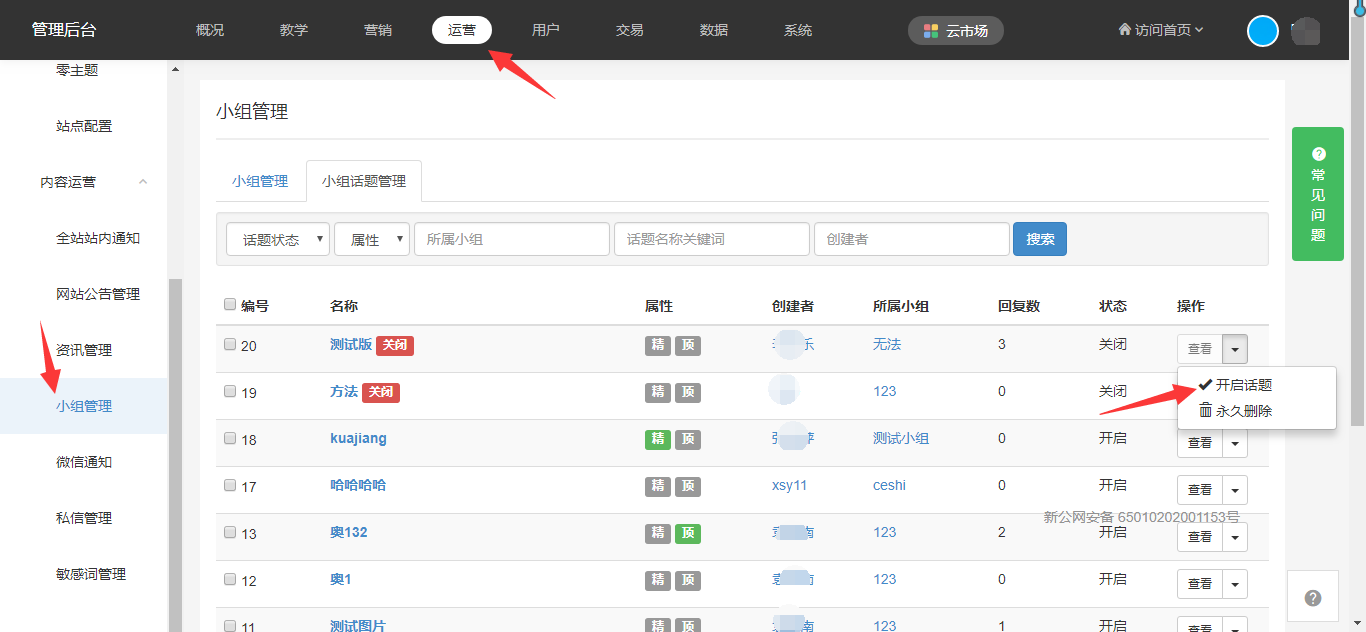Click the 话题名称关键词 keyword input field
This screenshot has width=1366, height=632.
[711, 240]
